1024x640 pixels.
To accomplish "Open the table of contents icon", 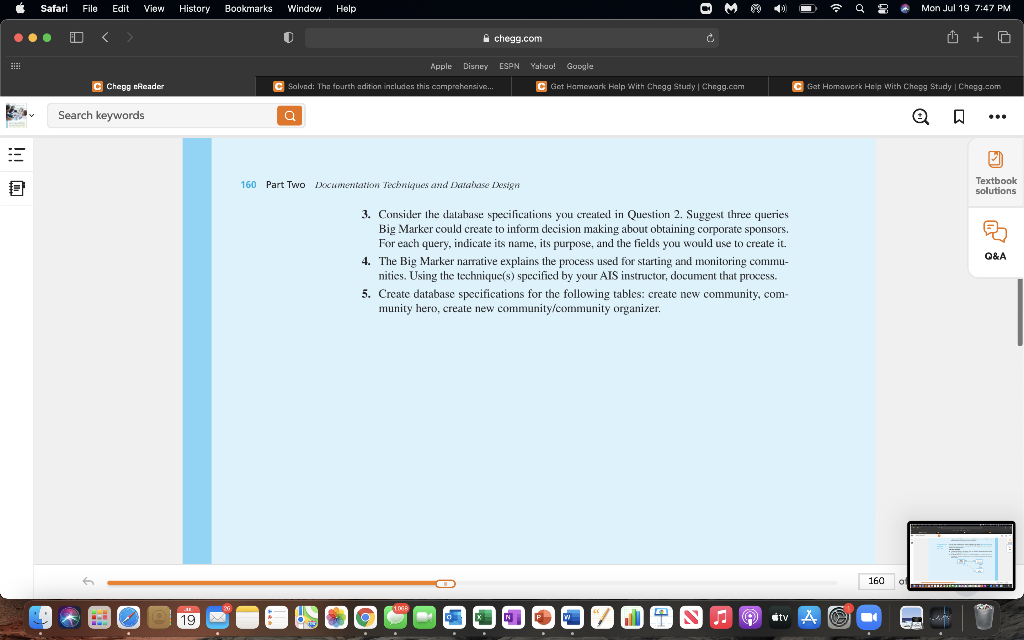I will [x=15, y=155].
